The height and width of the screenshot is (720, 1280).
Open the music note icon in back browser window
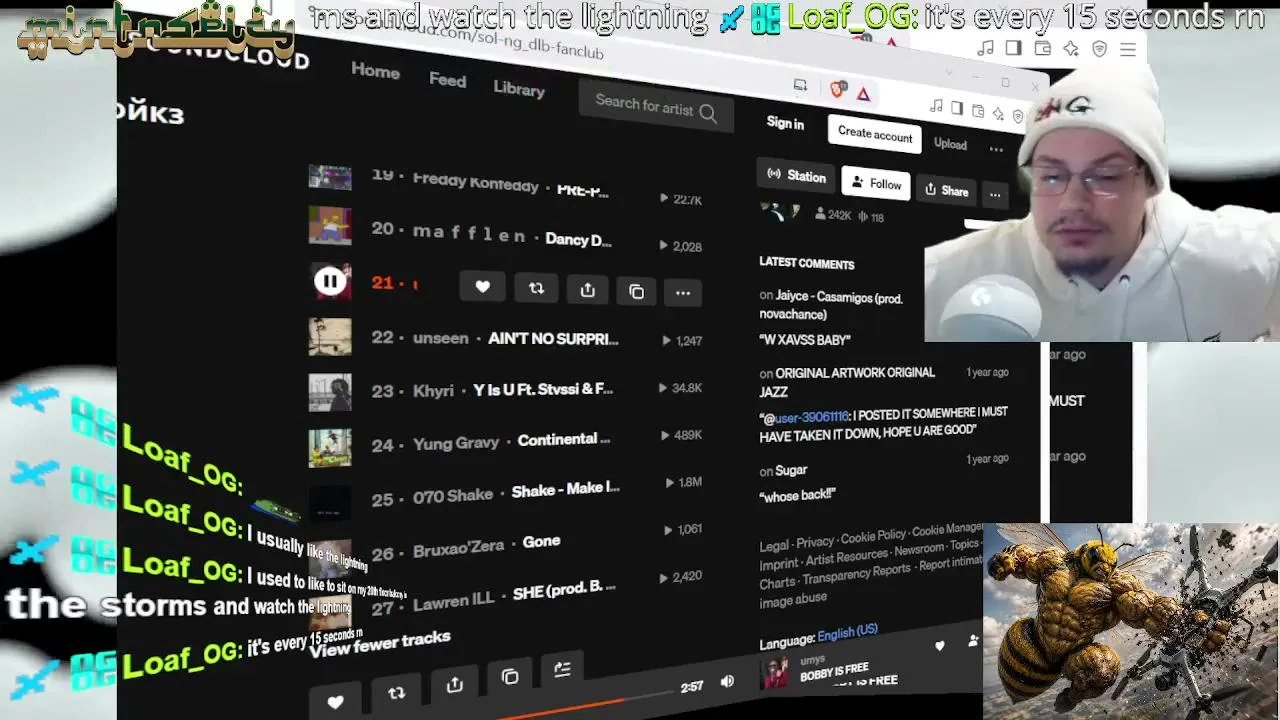[986, 48]
